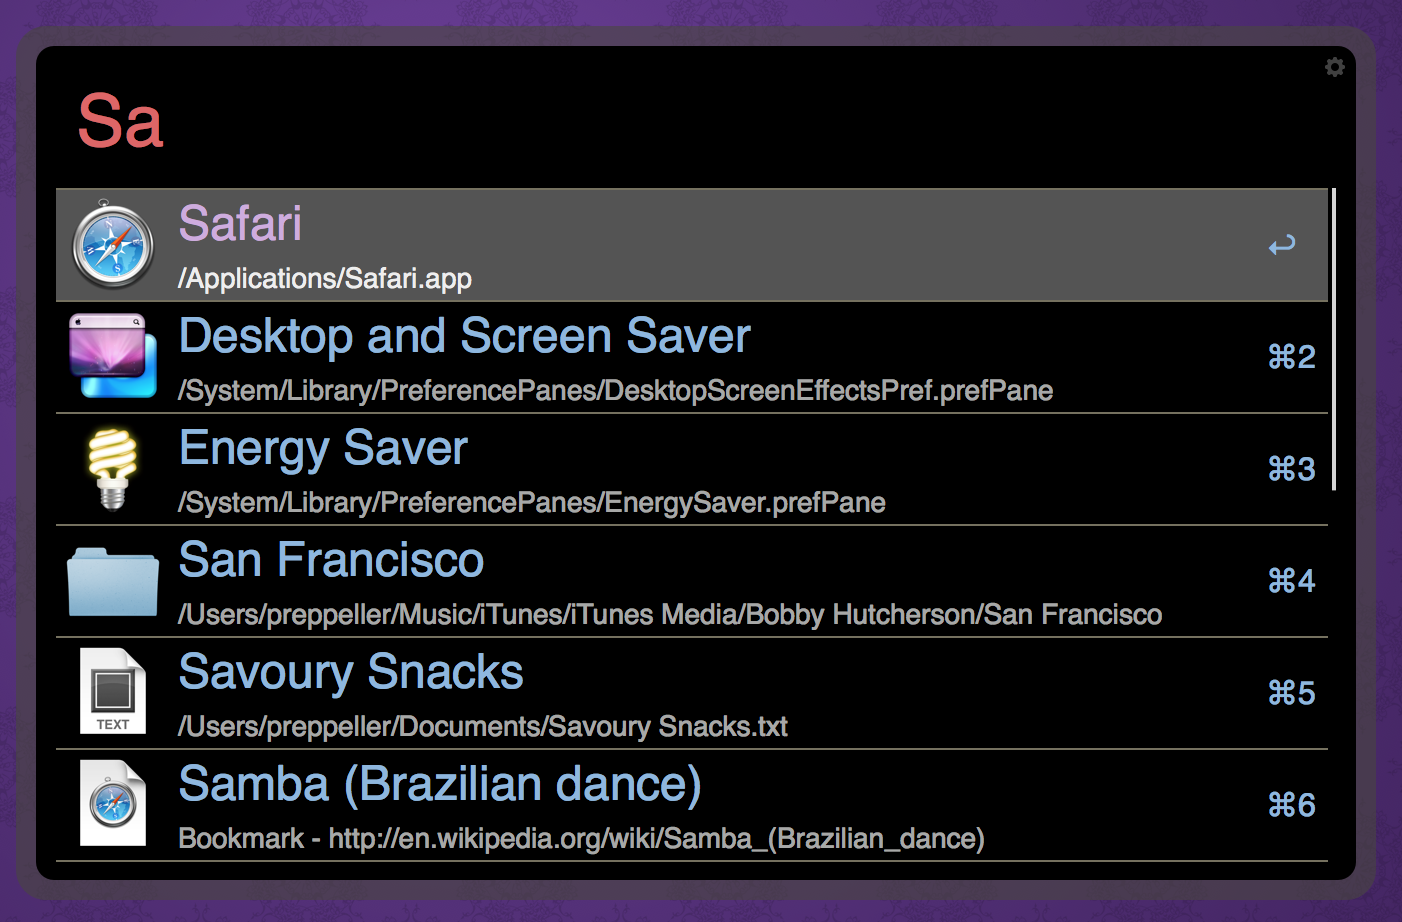
Task: Click the search field containing 'Sa'
Action: (600, 121)
